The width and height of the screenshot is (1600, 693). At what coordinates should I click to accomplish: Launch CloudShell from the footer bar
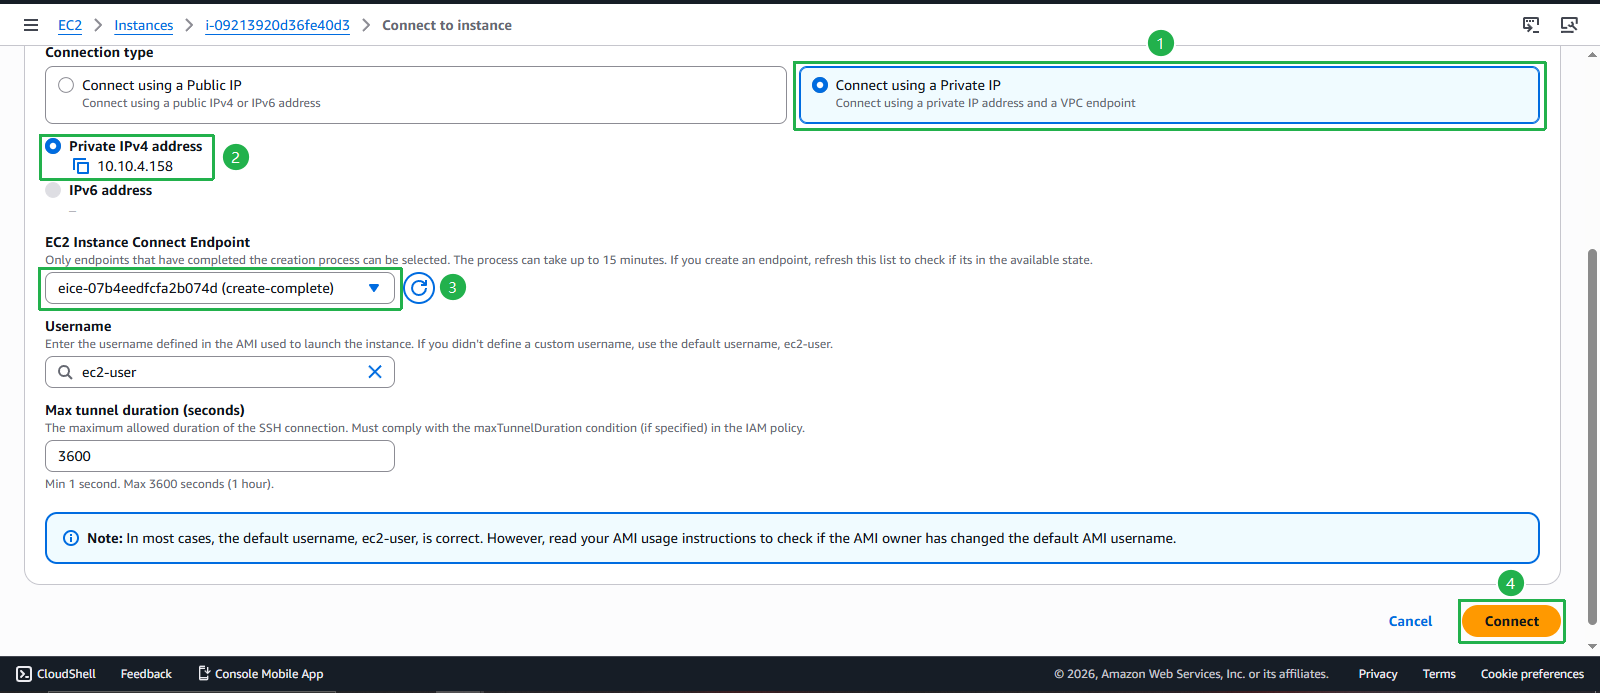click(x=56, y=674)
